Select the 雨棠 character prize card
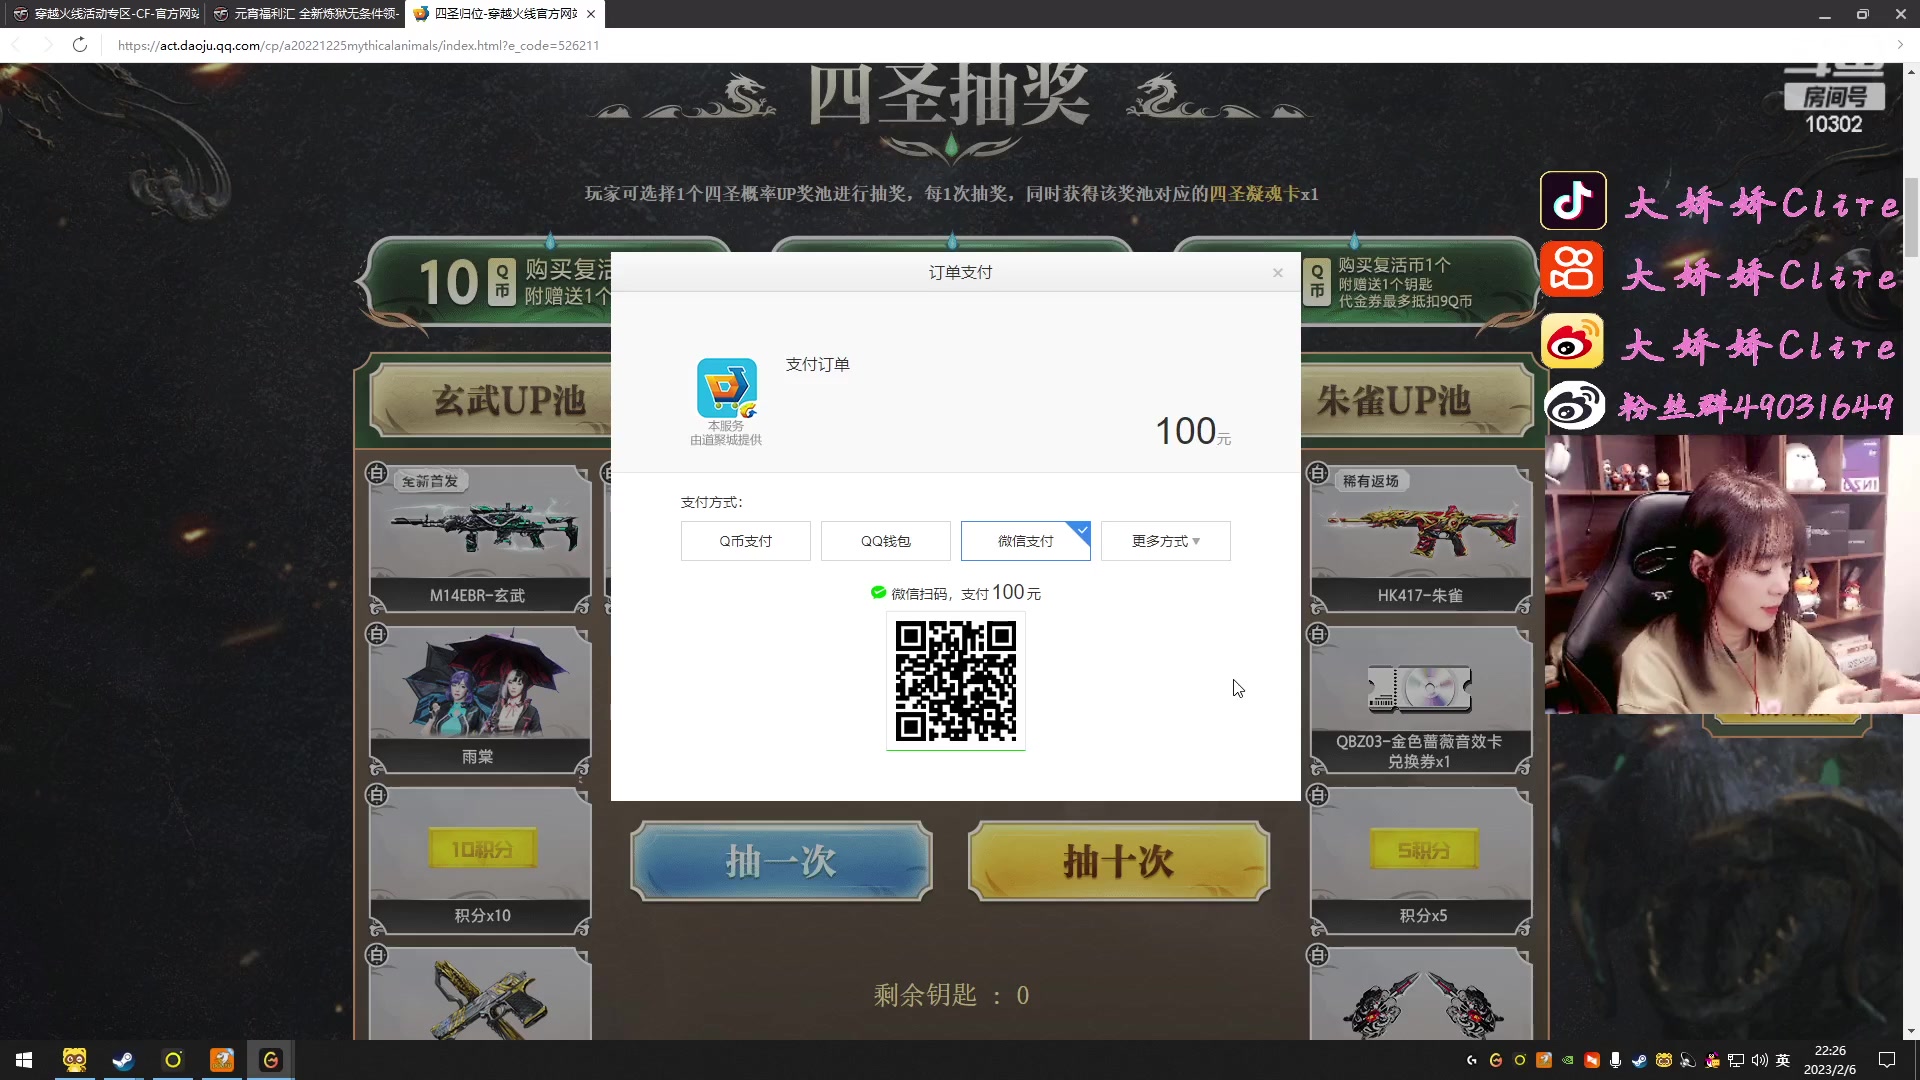 click(x=480, y=700)
